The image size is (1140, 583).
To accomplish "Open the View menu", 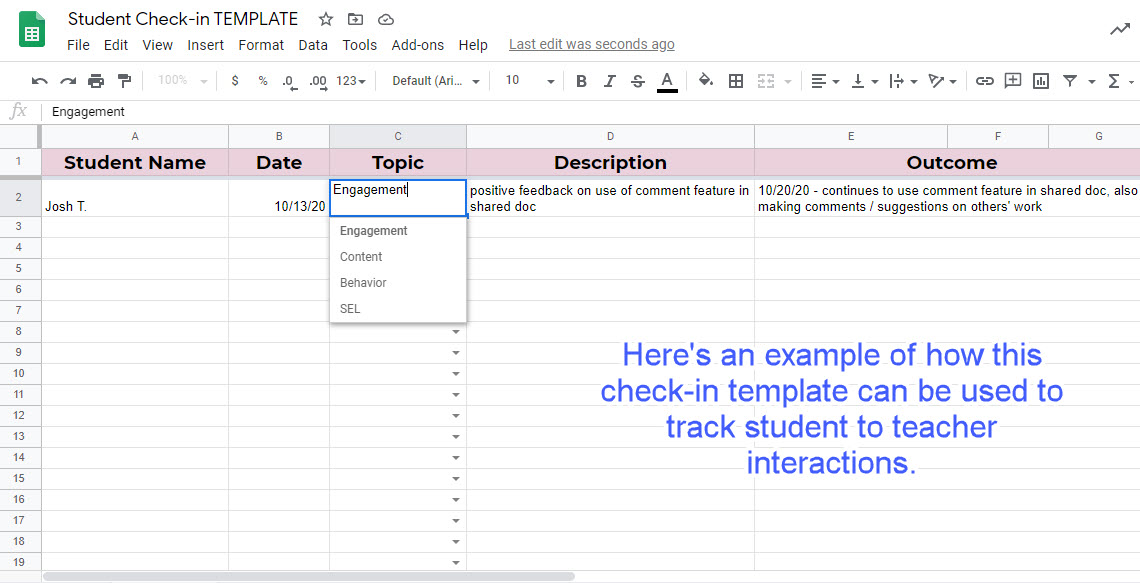I will (x=157, y=45).
